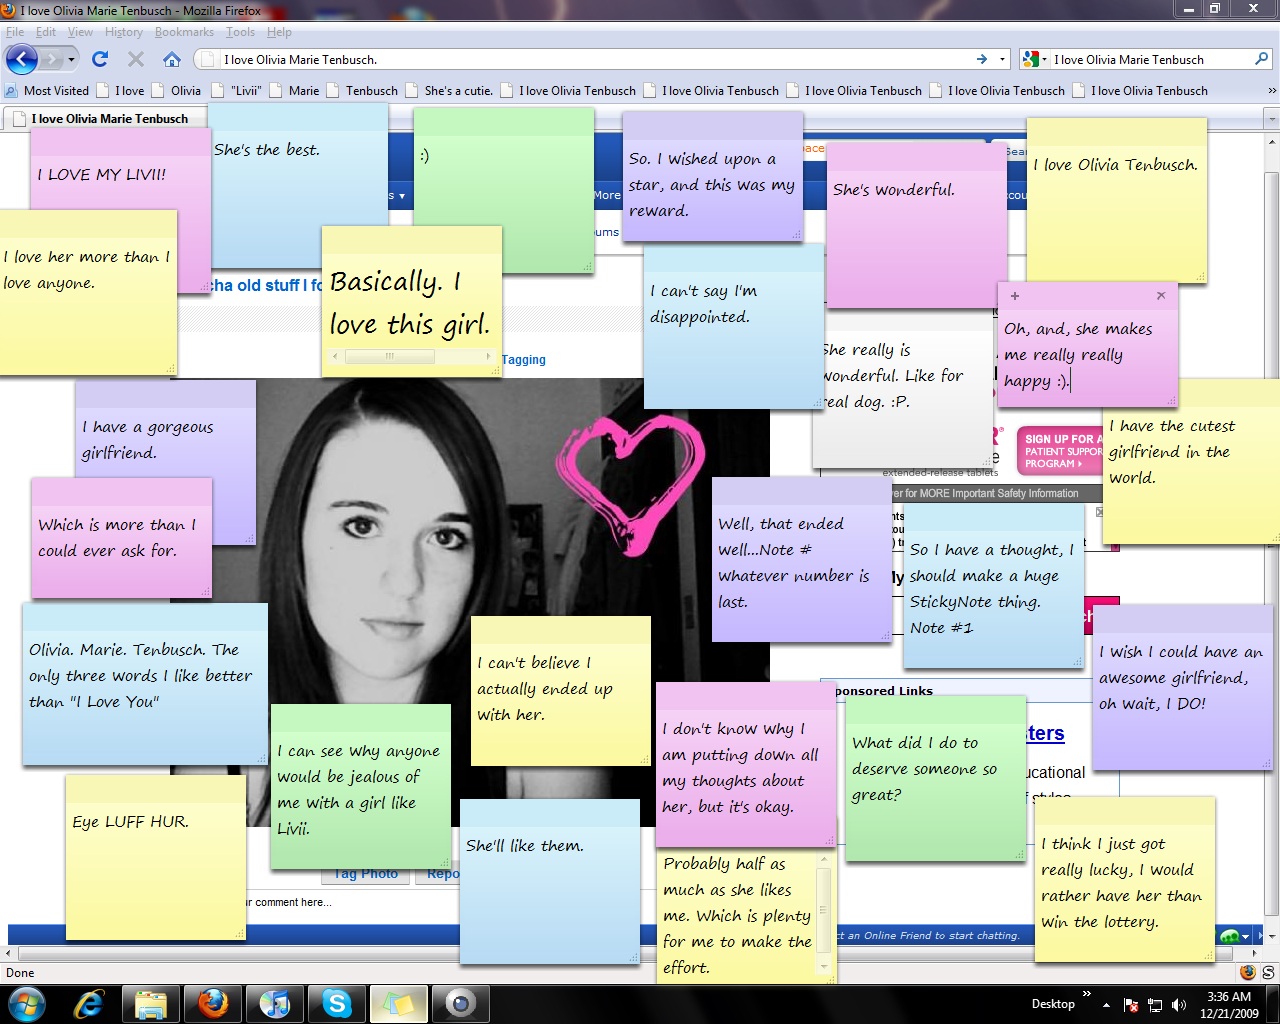Click the 'Tag Photo' button
The image size is (1280, 1024).
pyautogui.click(x=366, y=874)
